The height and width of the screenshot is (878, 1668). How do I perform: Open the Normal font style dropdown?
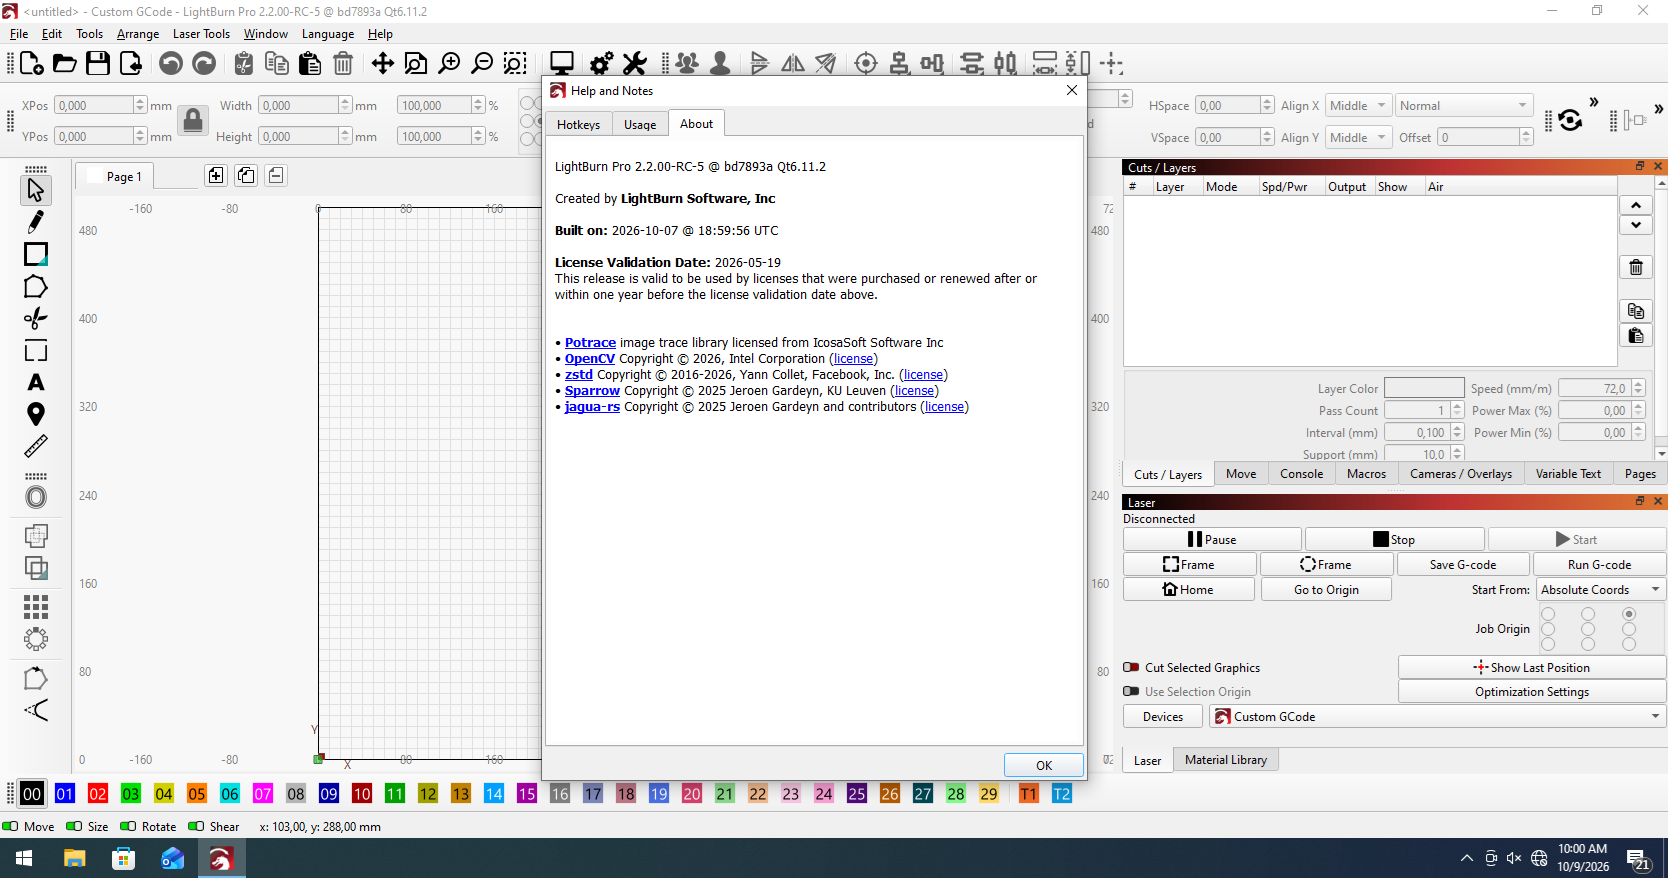click(1464, 105)
